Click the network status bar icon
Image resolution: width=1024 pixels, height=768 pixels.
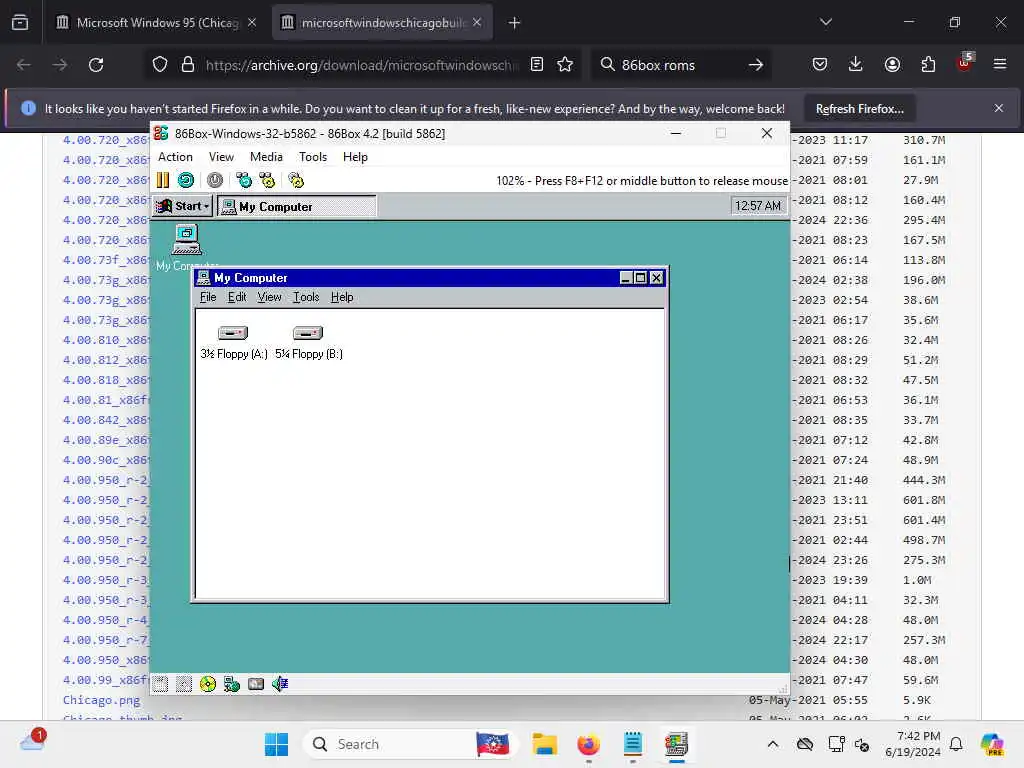tap(232, 684)
